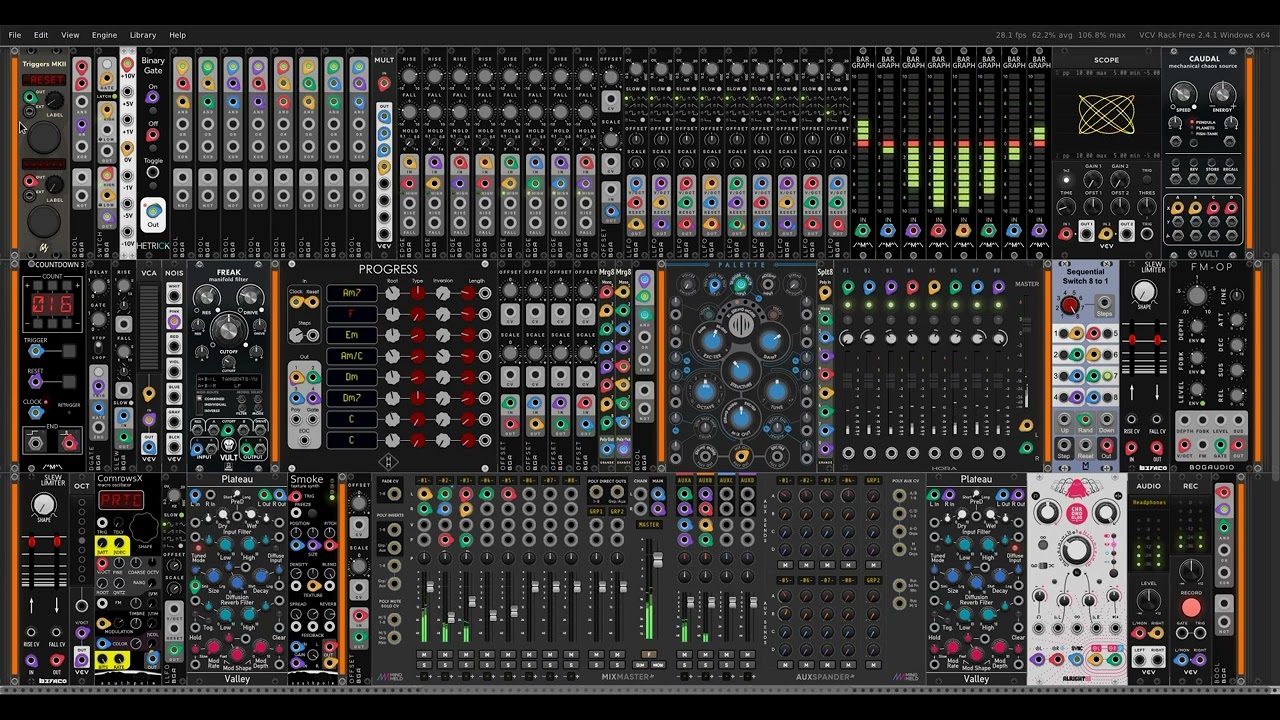
Task: Click the Palette STRUCTURE knob
Action: (741, 370)
